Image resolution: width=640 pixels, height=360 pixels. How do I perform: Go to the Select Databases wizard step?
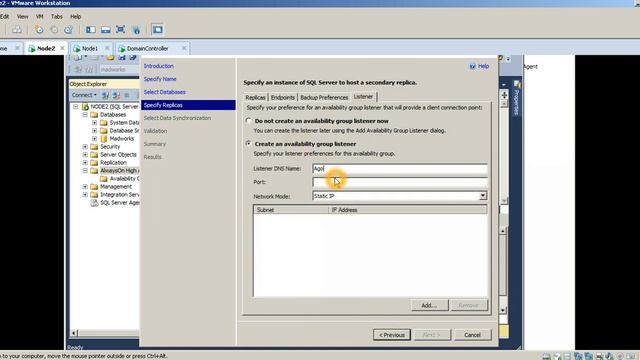tap(164, 92)
